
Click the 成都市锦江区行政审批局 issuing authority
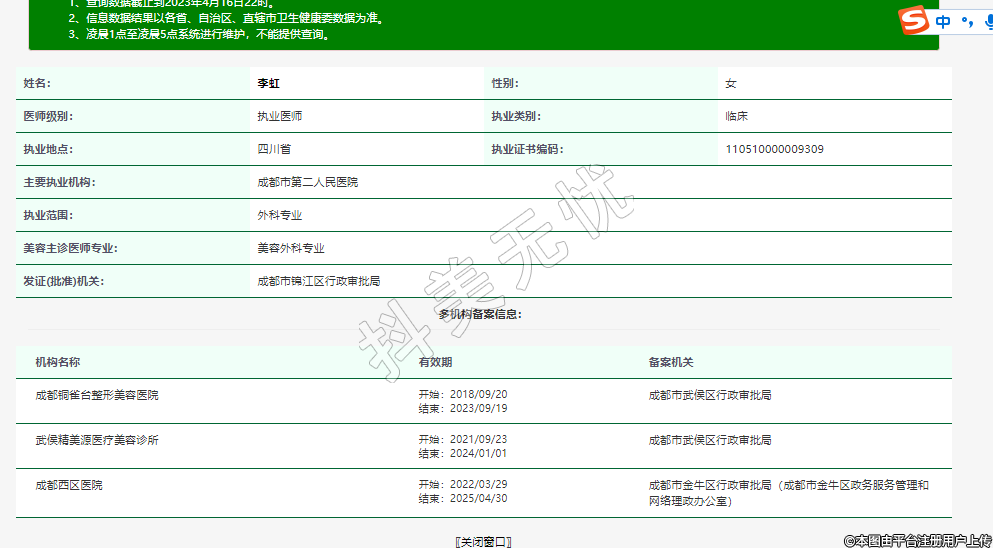point(318,281)
